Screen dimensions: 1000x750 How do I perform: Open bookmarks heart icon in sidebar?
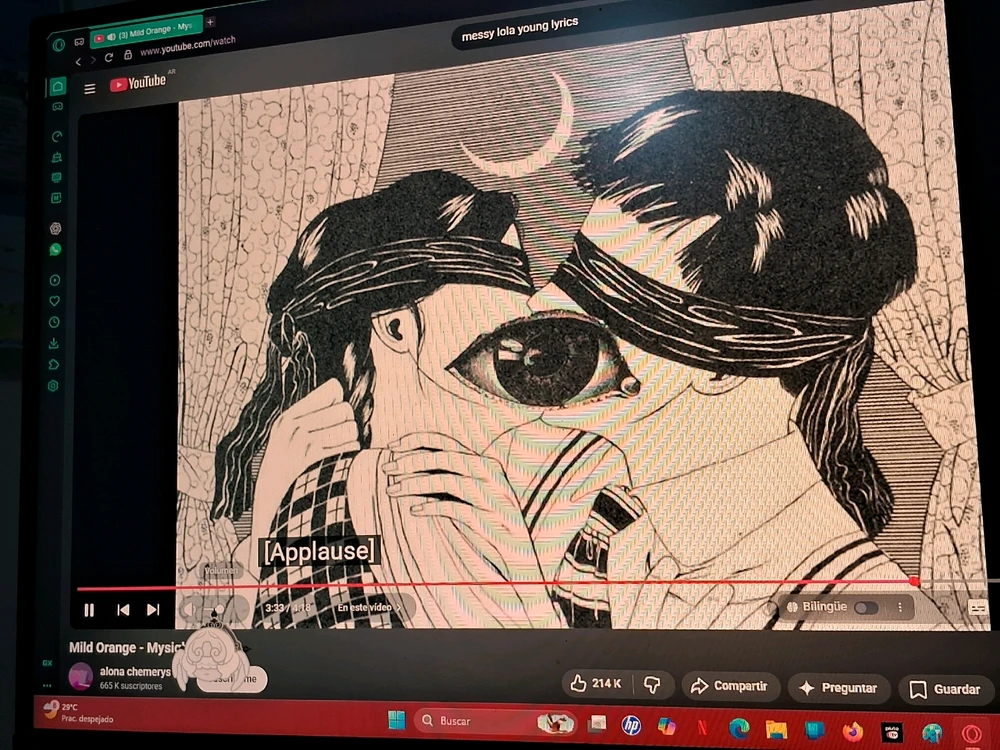[x=54, y=301]
